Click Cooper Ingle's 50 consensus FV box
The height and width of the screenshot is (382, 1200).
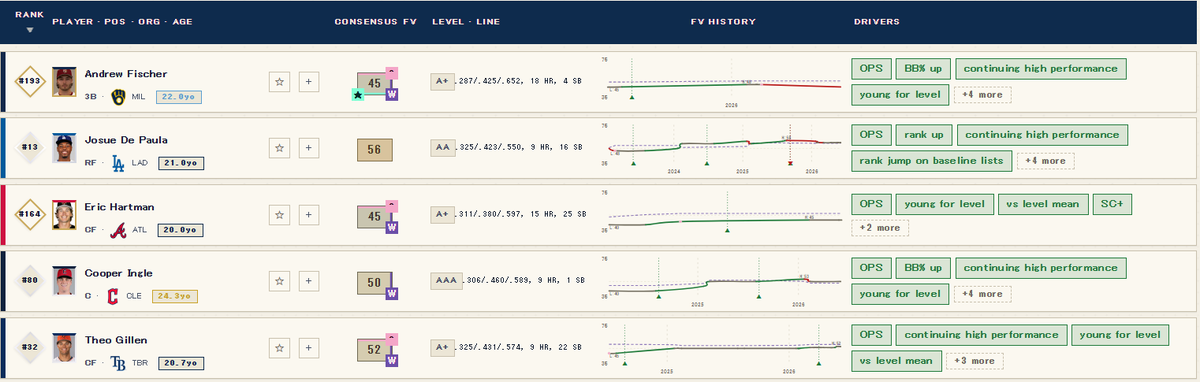coord(373,283)
